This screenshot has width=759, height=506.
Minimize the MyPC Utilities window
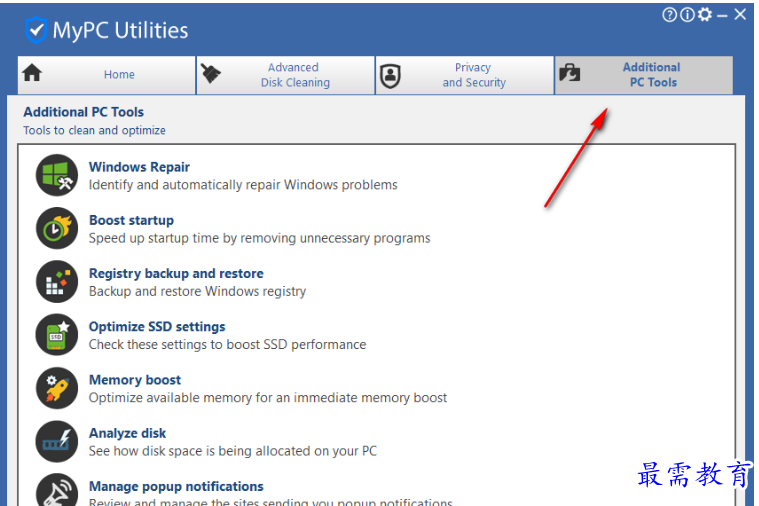click(x=722, y=16)
